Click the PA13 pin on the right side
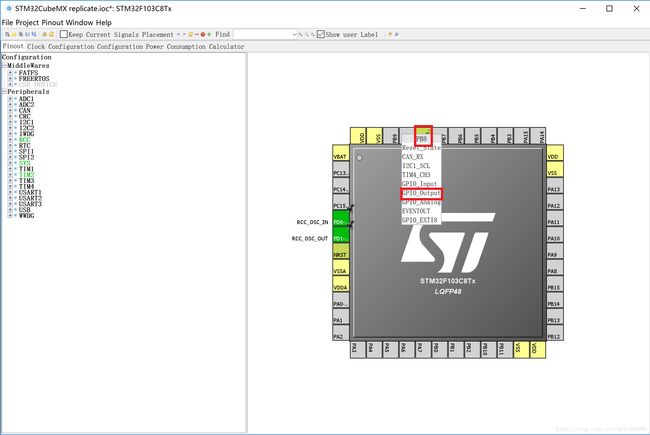 553,189
